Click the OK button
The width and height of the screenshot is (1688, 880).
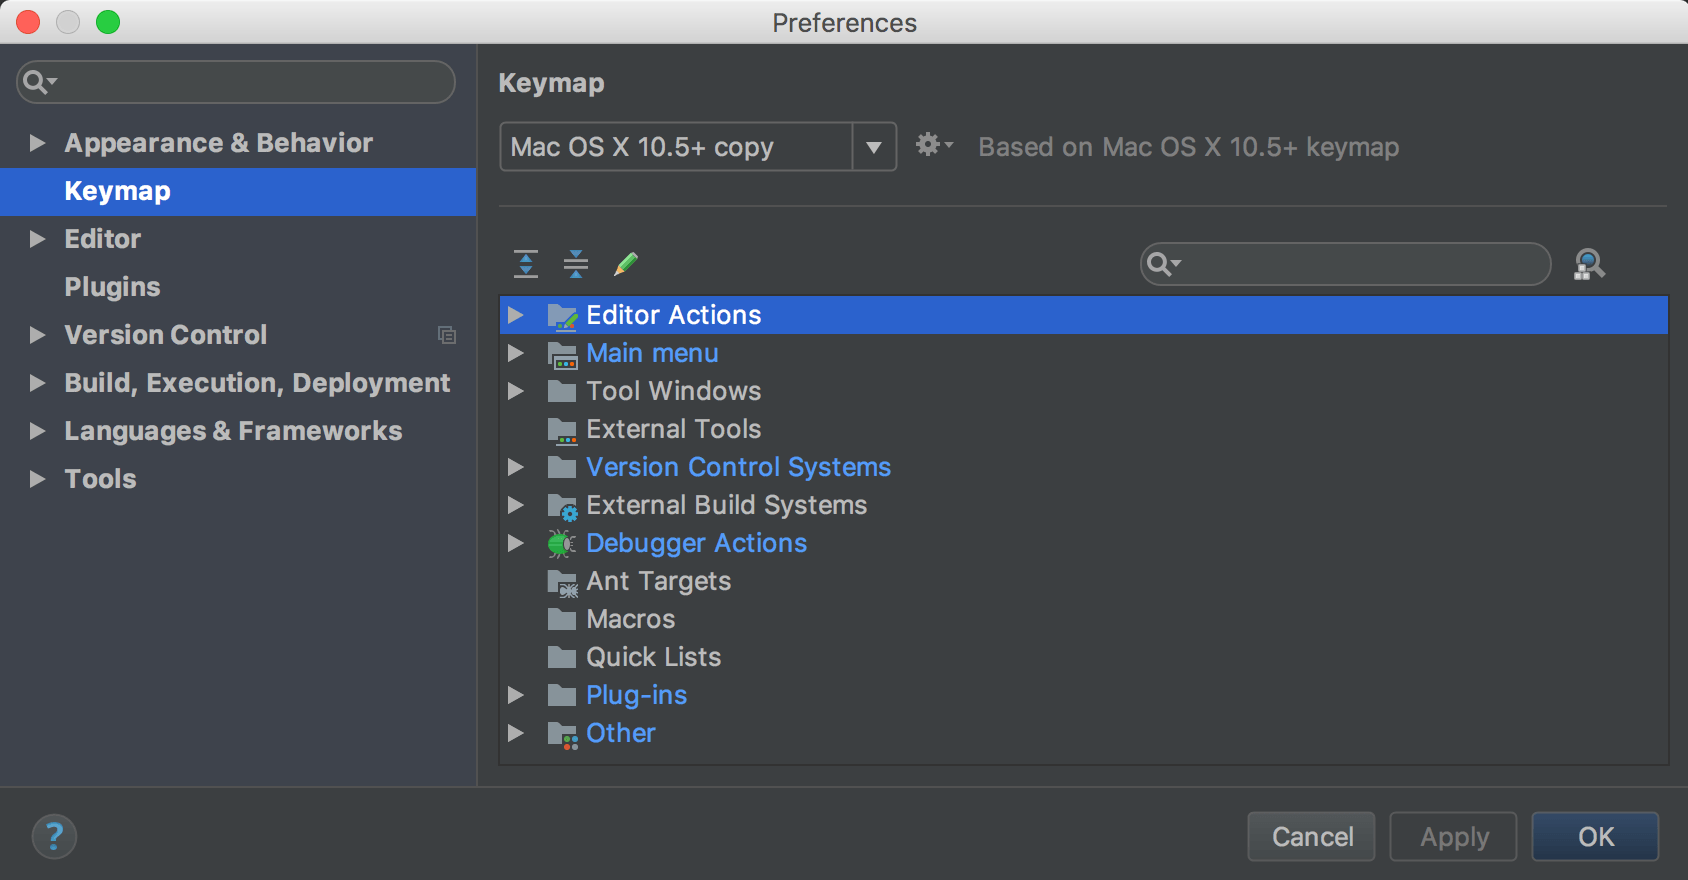pyautogui.click(x=1596, y=836)
